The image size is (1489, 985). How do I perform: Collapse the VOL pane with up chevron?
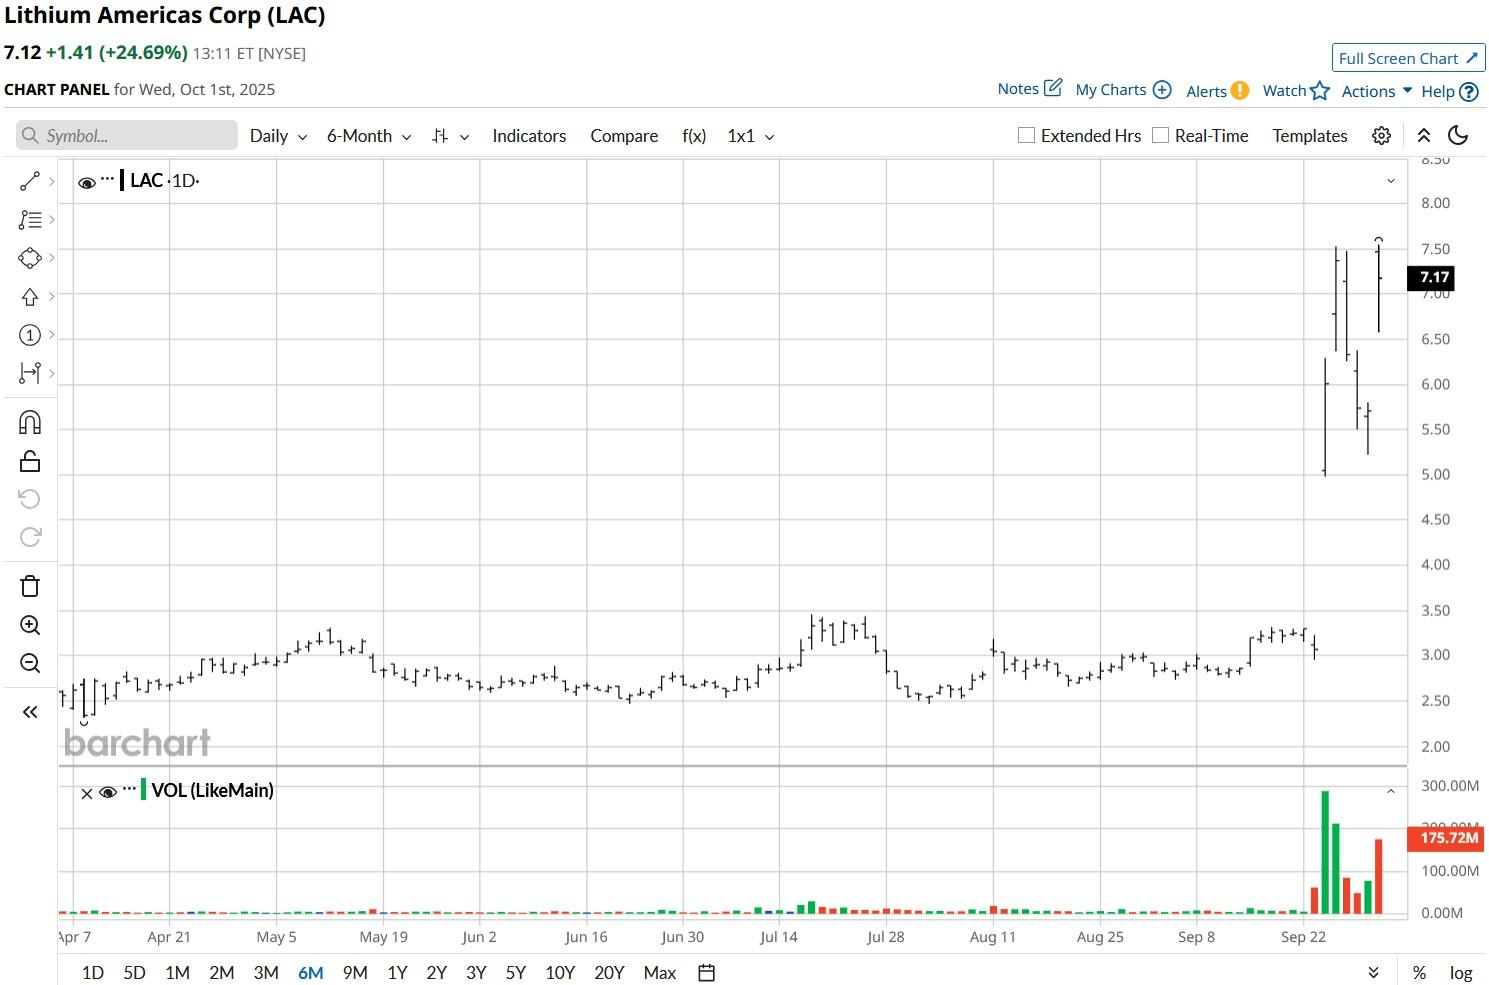(1390, 791)
